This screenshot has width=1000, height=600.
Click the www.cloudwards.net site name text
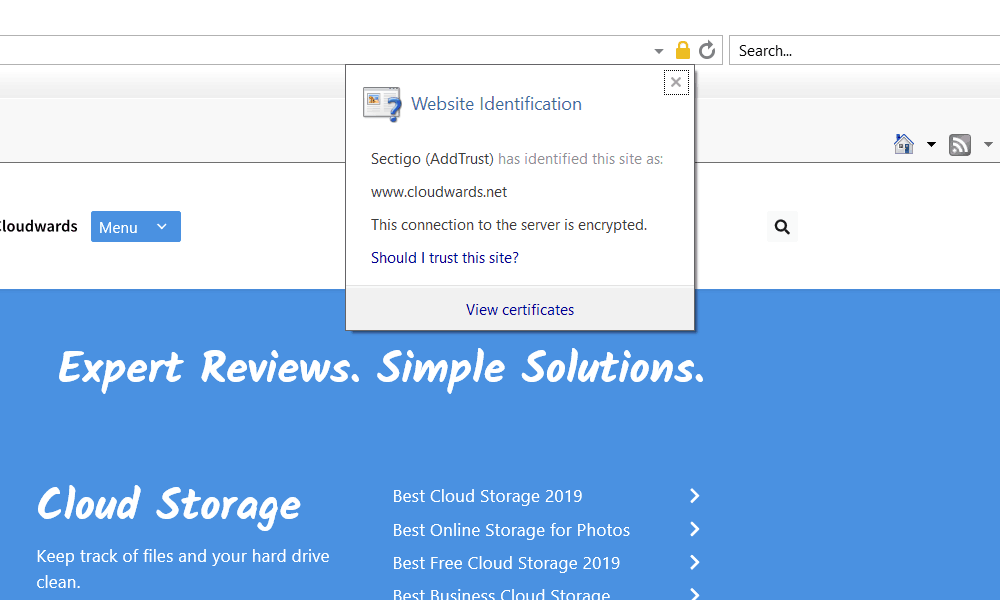pos(439,192)
